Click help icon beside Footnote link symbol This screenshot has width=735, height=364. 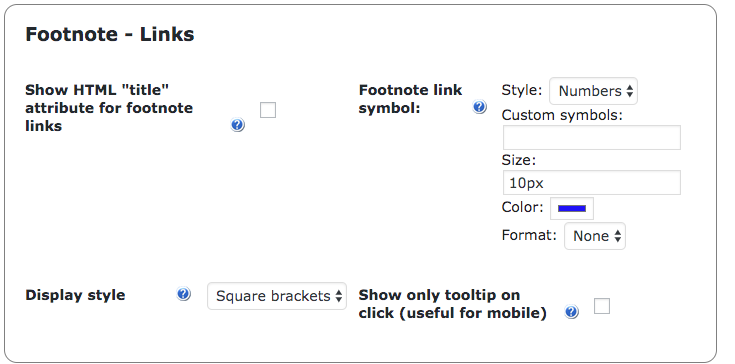coord(479,107)
